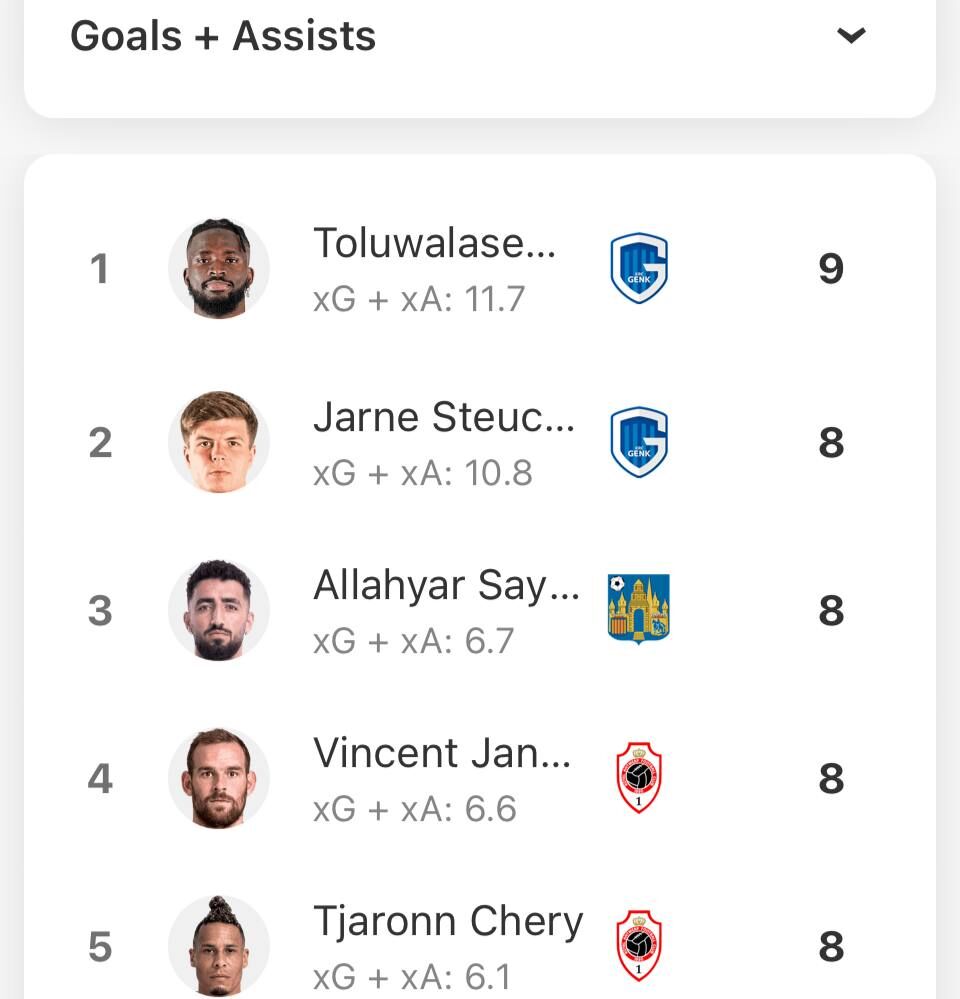The height and width of the screenshot is (999, 960).
Task: Open Toluwalase... player profile name
Action: [434, 243]
